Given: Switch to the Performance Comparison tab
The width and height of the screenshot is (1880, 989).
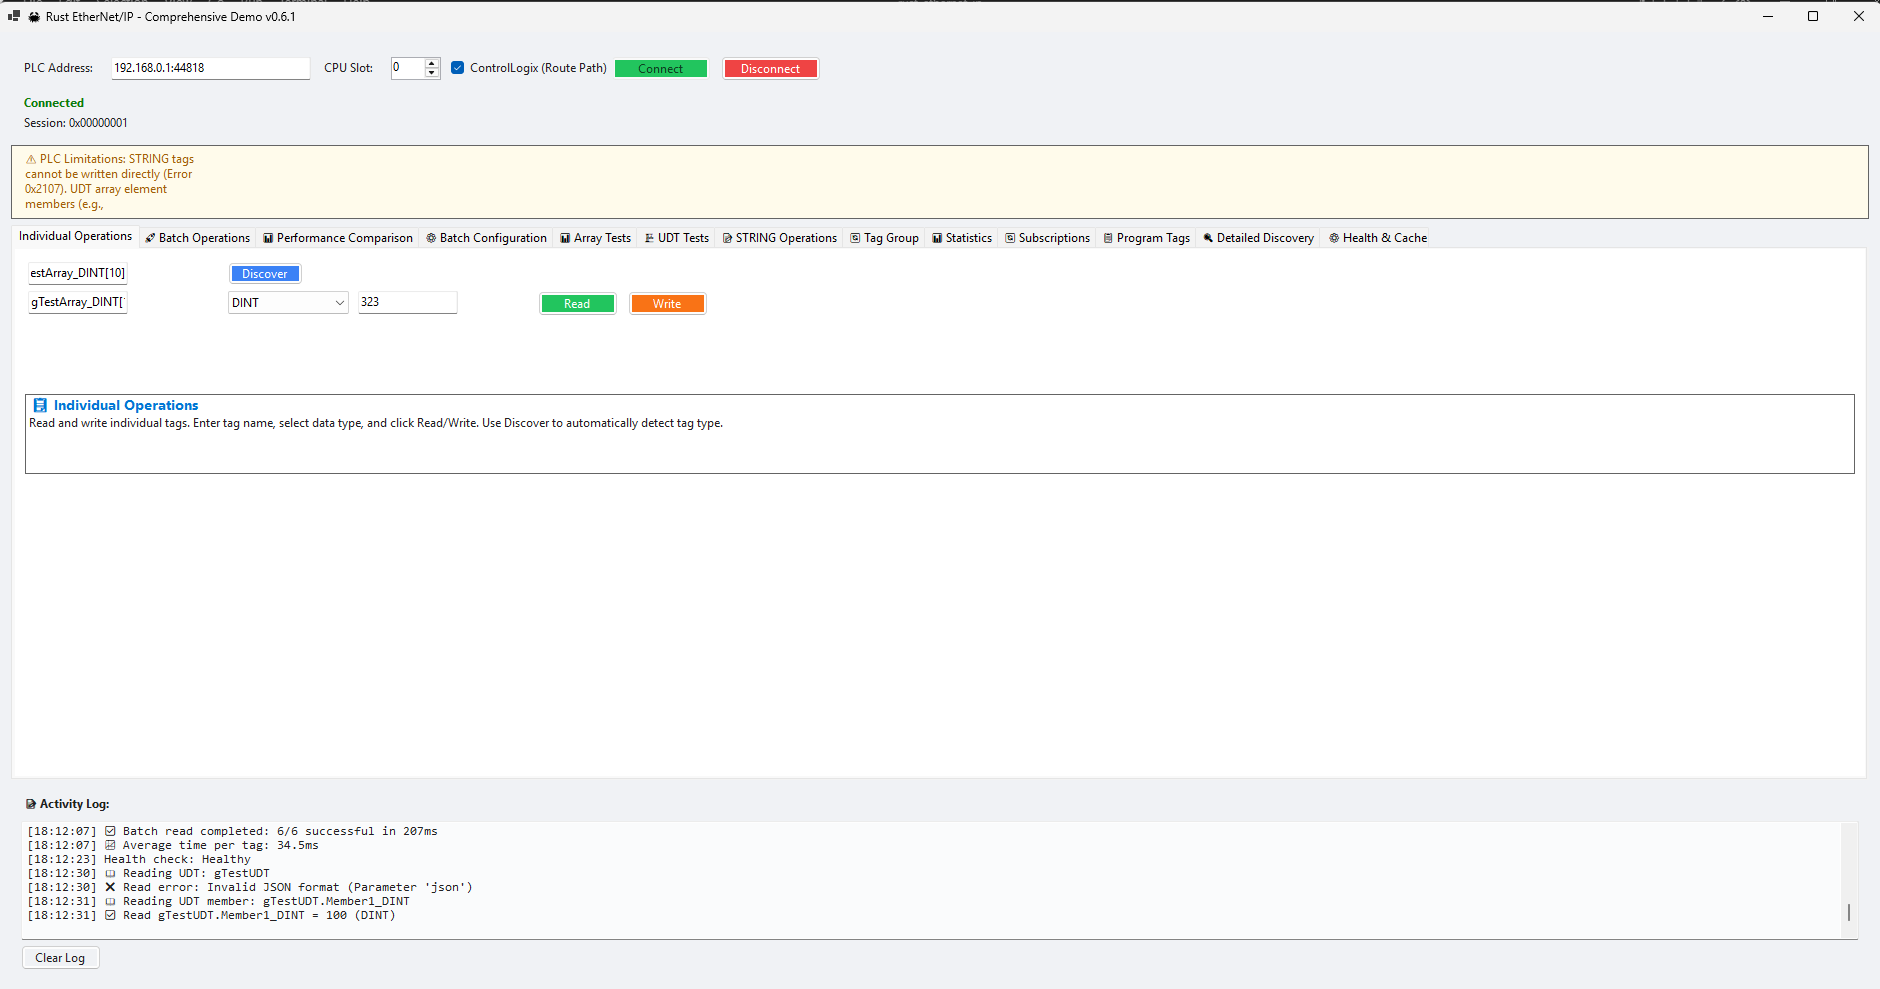Looking at the screenshot, I should tap(338, 237).
